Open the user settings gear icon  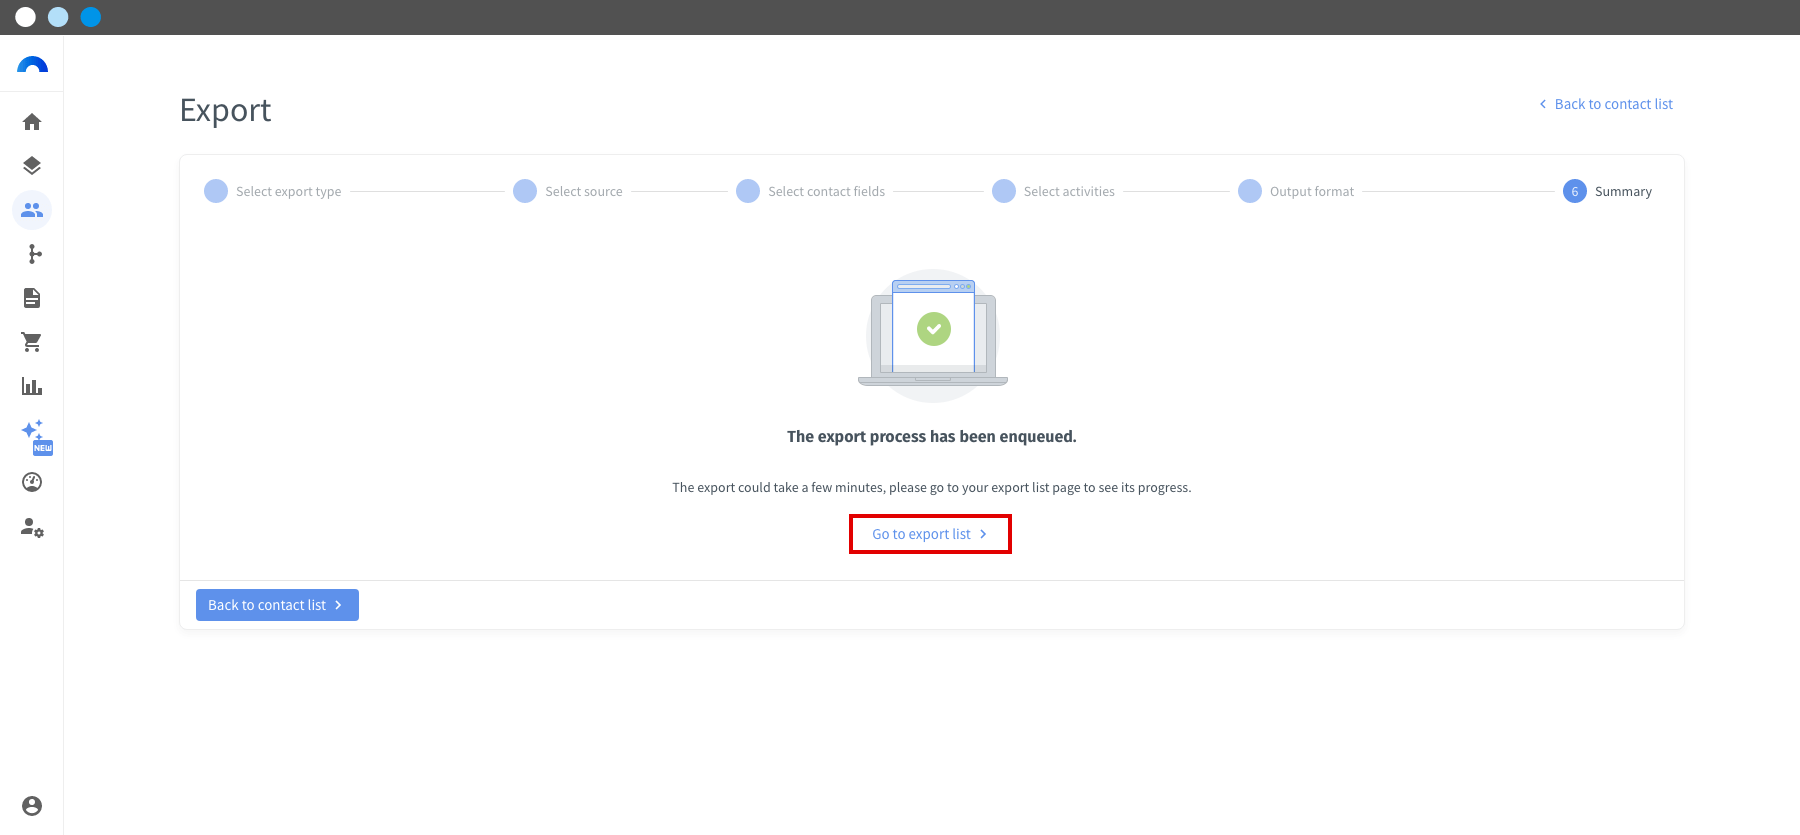point(32,527)
